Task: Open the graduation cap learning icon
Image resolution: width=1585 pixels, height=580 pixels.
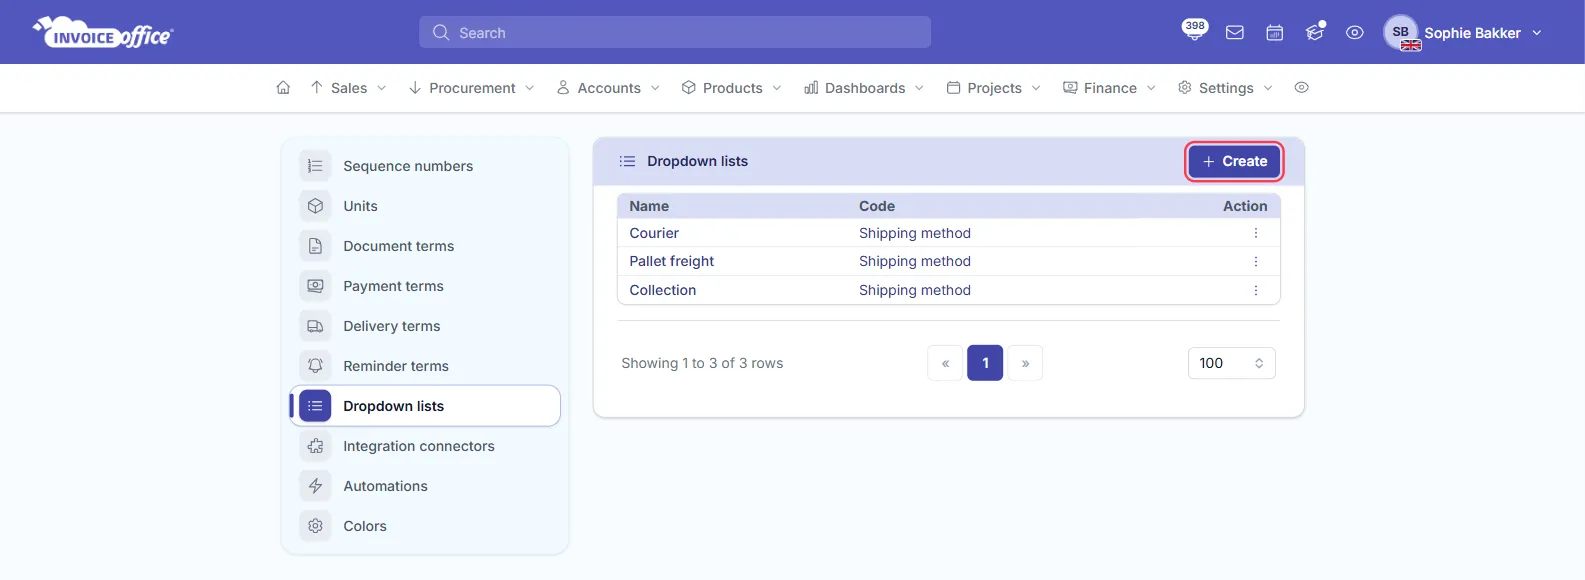Action: [1315, 32]
